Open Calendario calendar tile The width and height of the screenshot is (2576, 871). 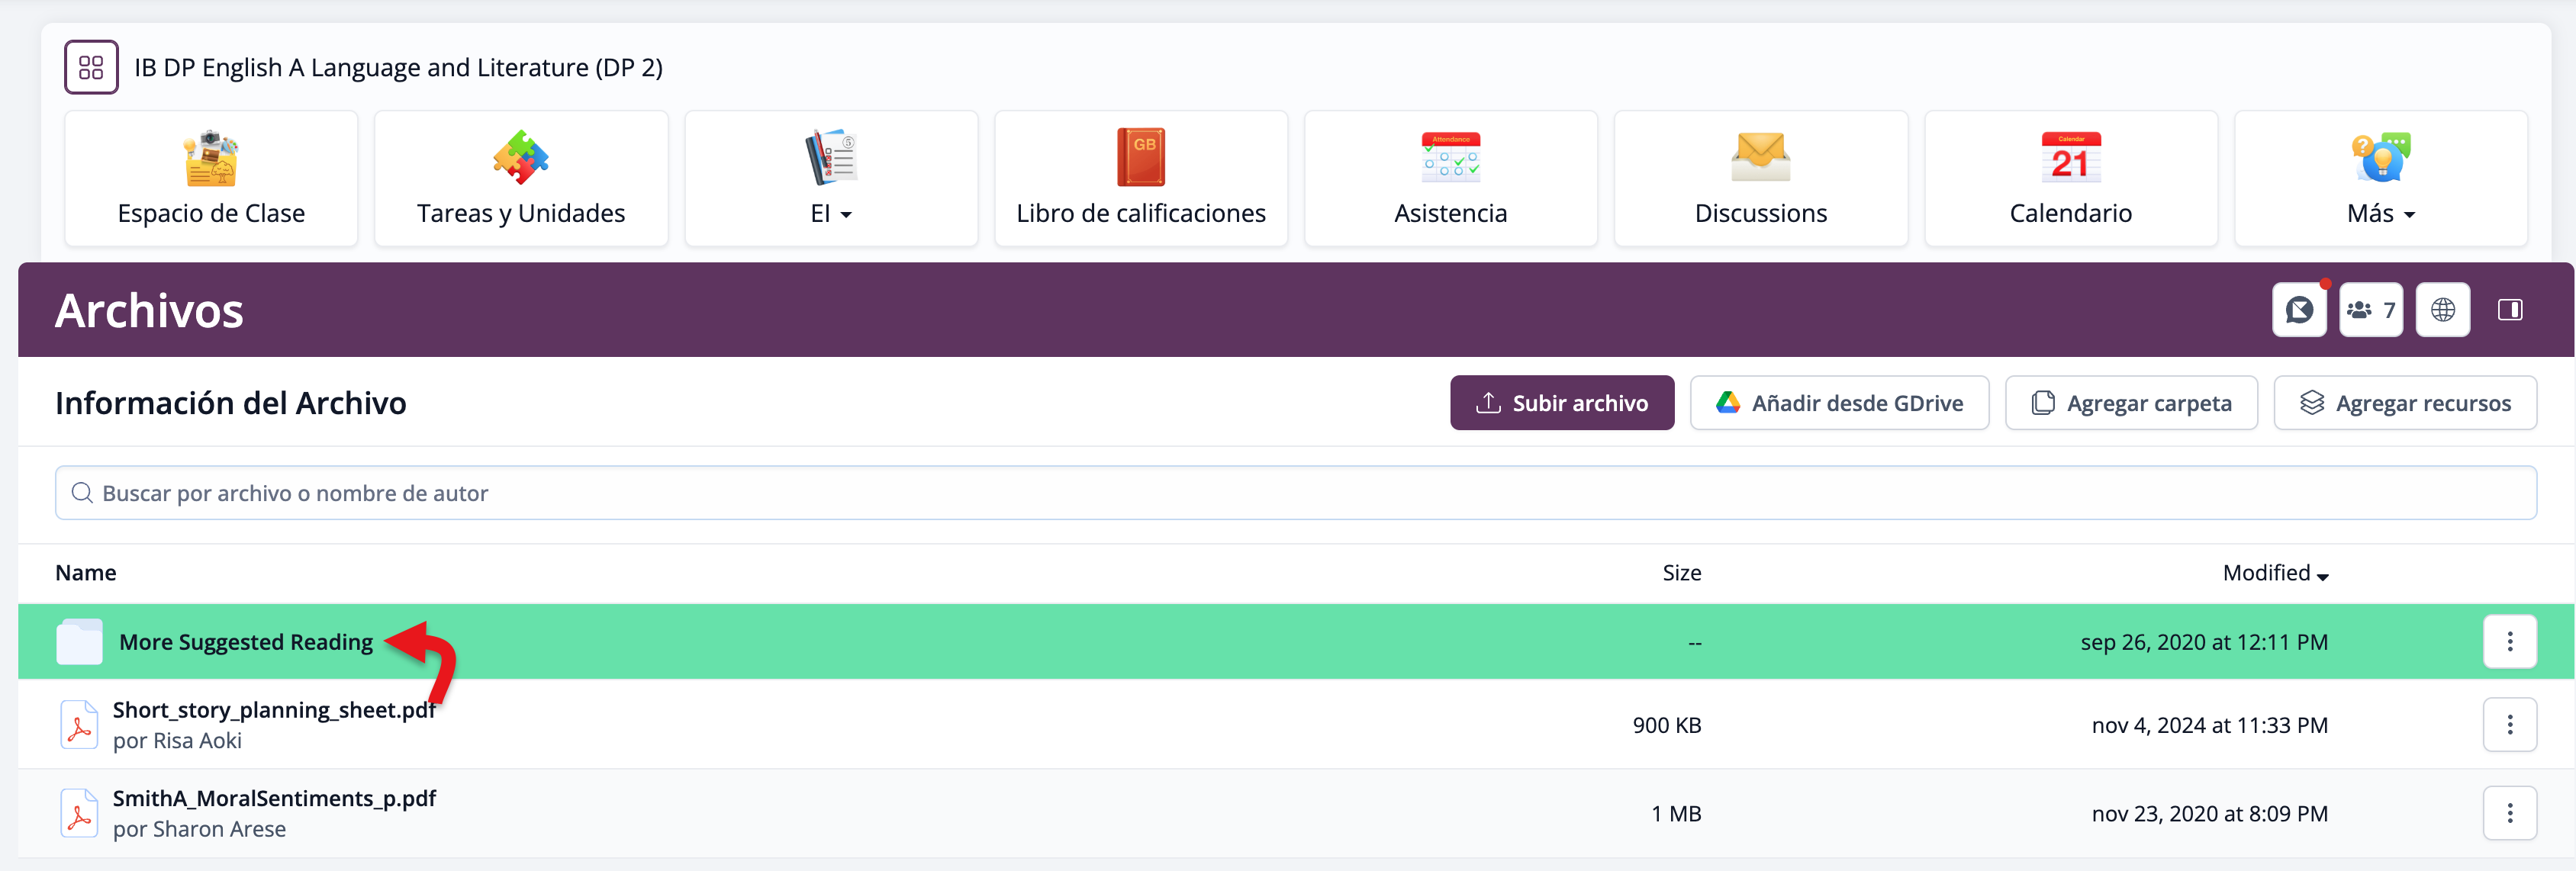point(2070,178)
